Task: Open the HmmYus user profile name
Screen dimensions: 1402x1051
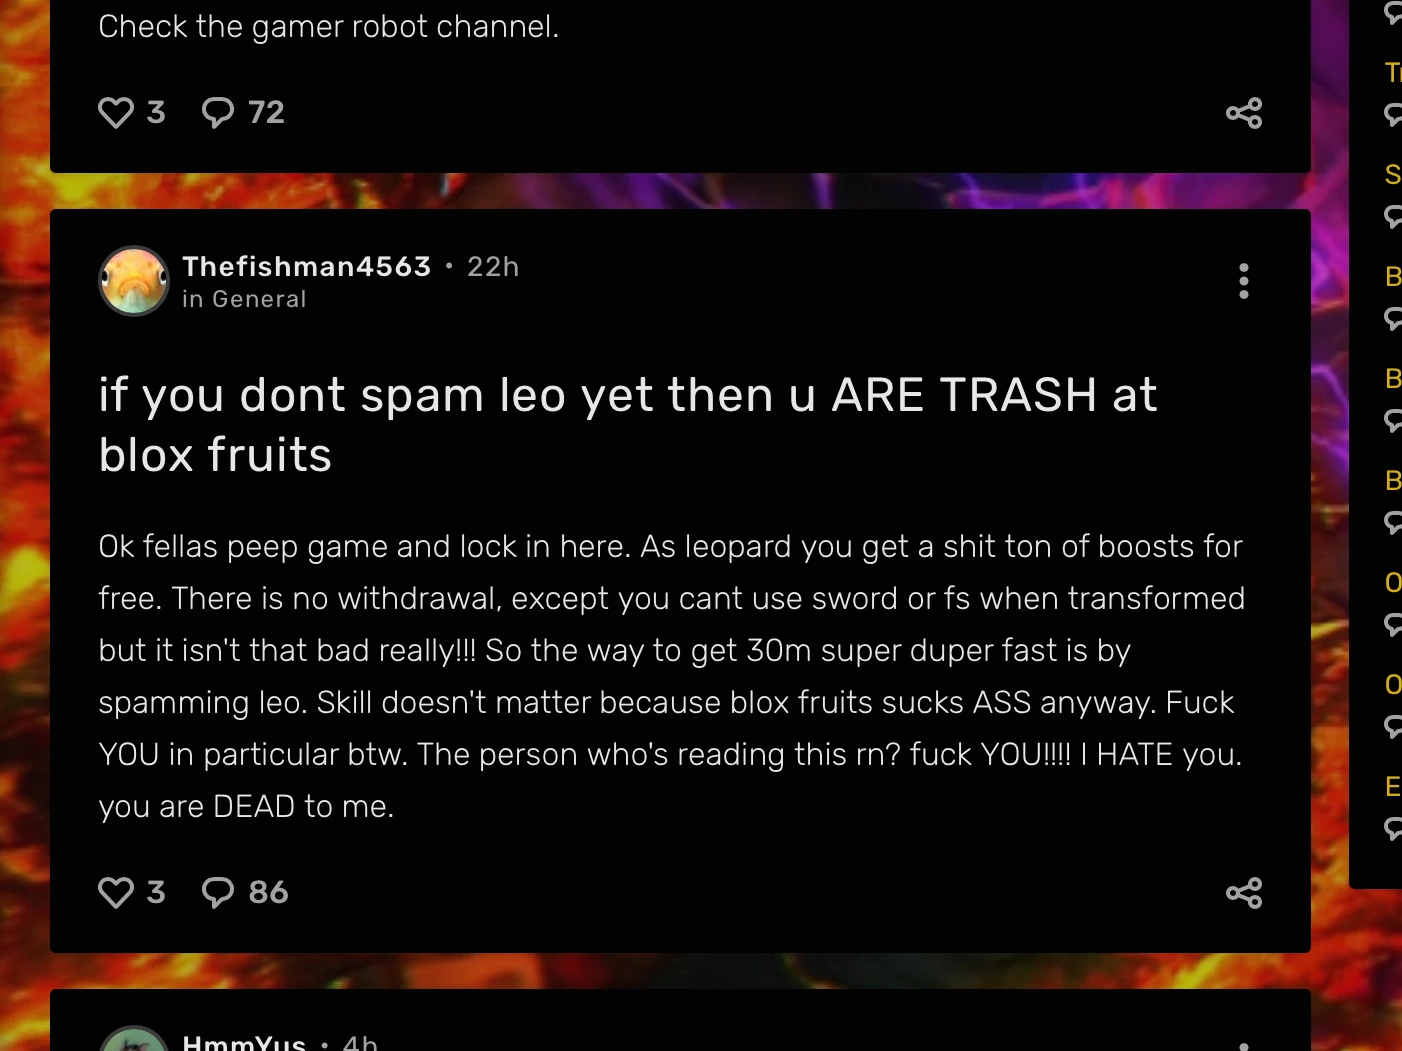Action: [244, 1042]
